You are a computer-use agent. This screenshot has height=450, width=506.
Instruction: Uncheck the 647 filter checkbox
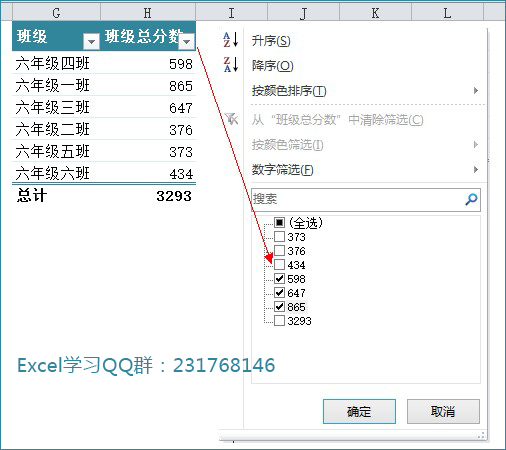coord(279,292)
